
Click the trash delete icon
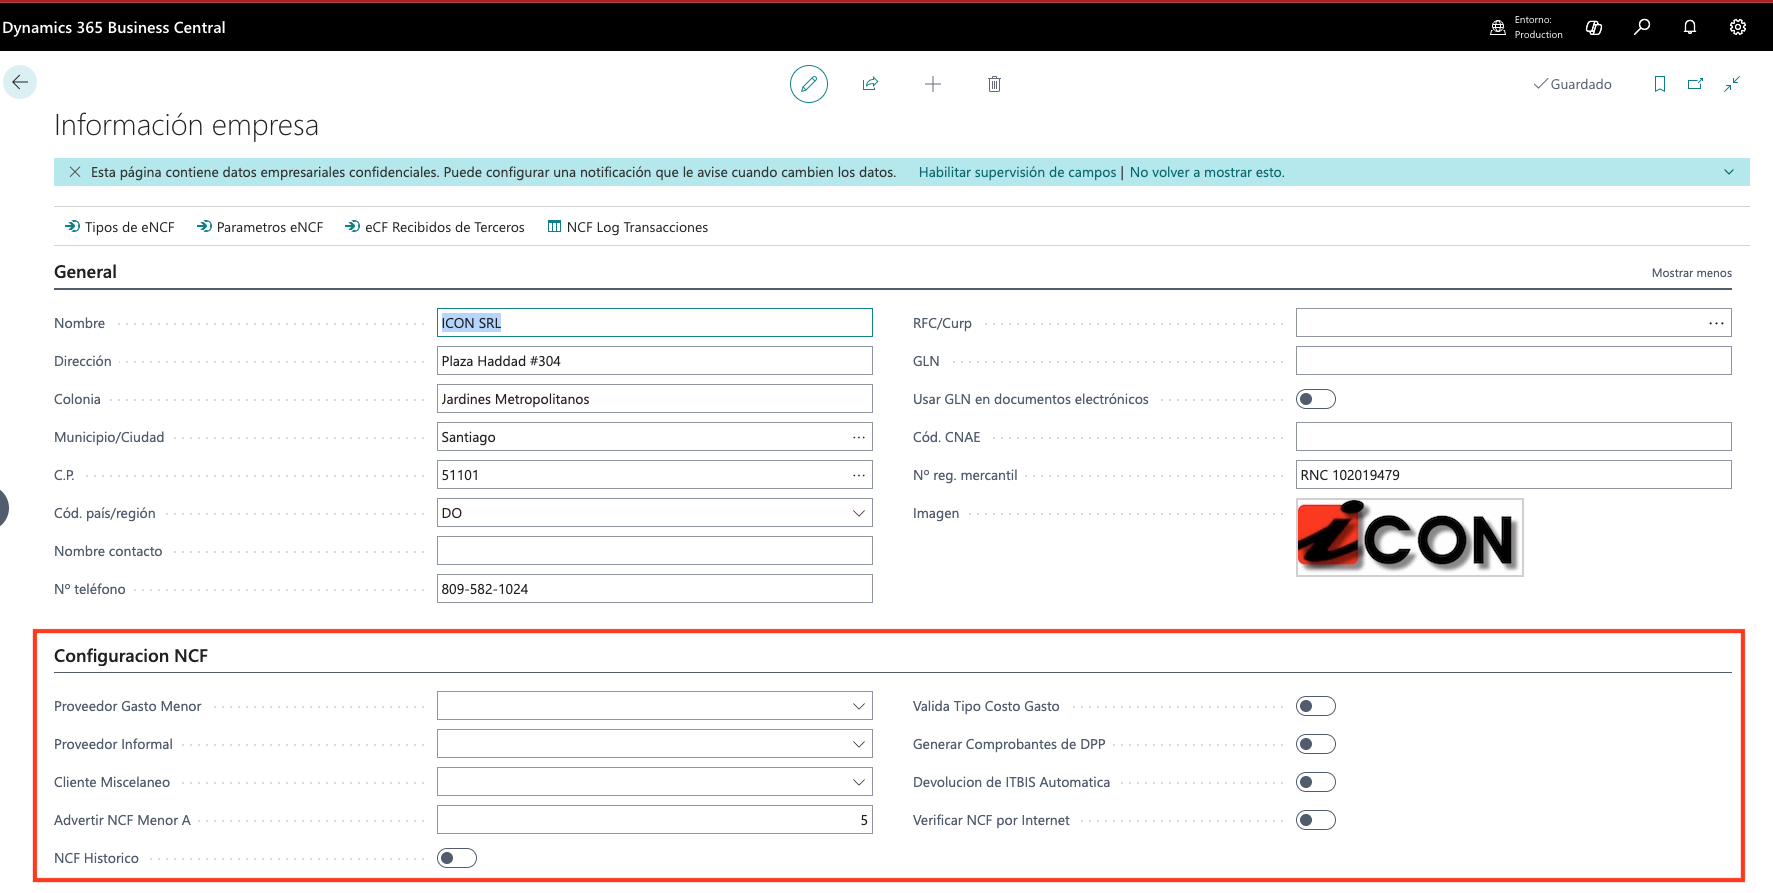(x=994, y=84)
